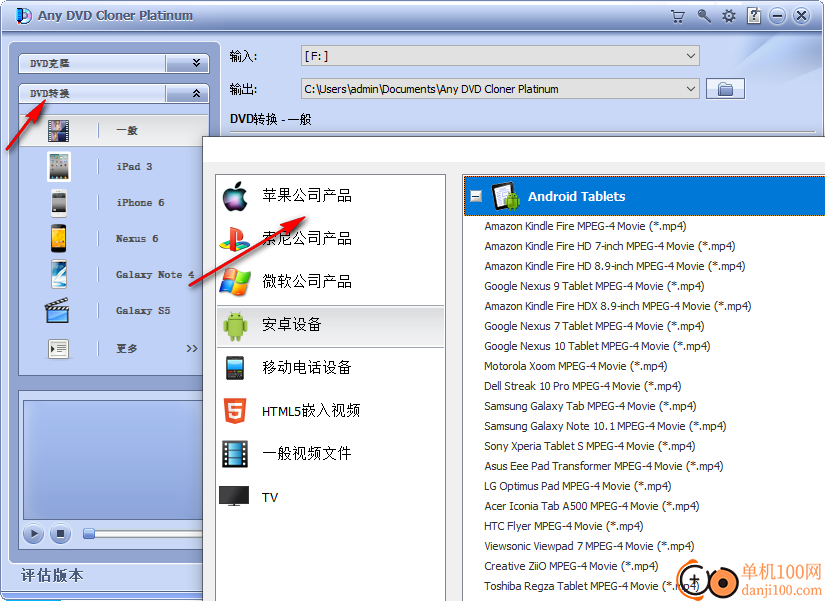
Task: Choose Samsung Galaxy Note 10.1 profile
Action: [x=605, y=426]
